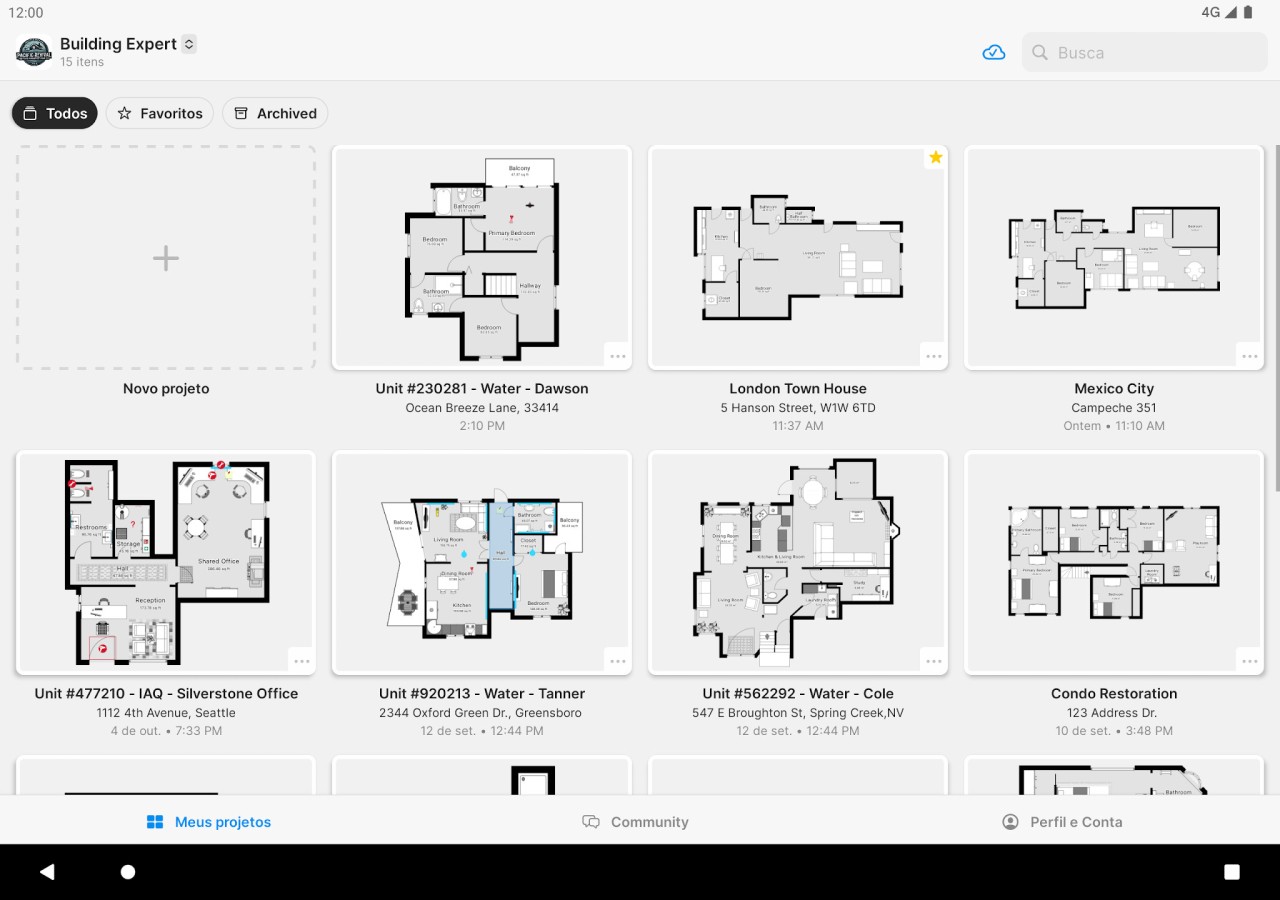Screen dimensions: 1280x900
Task: Open three-dot menu on London Town House
Action: (933, 356)
